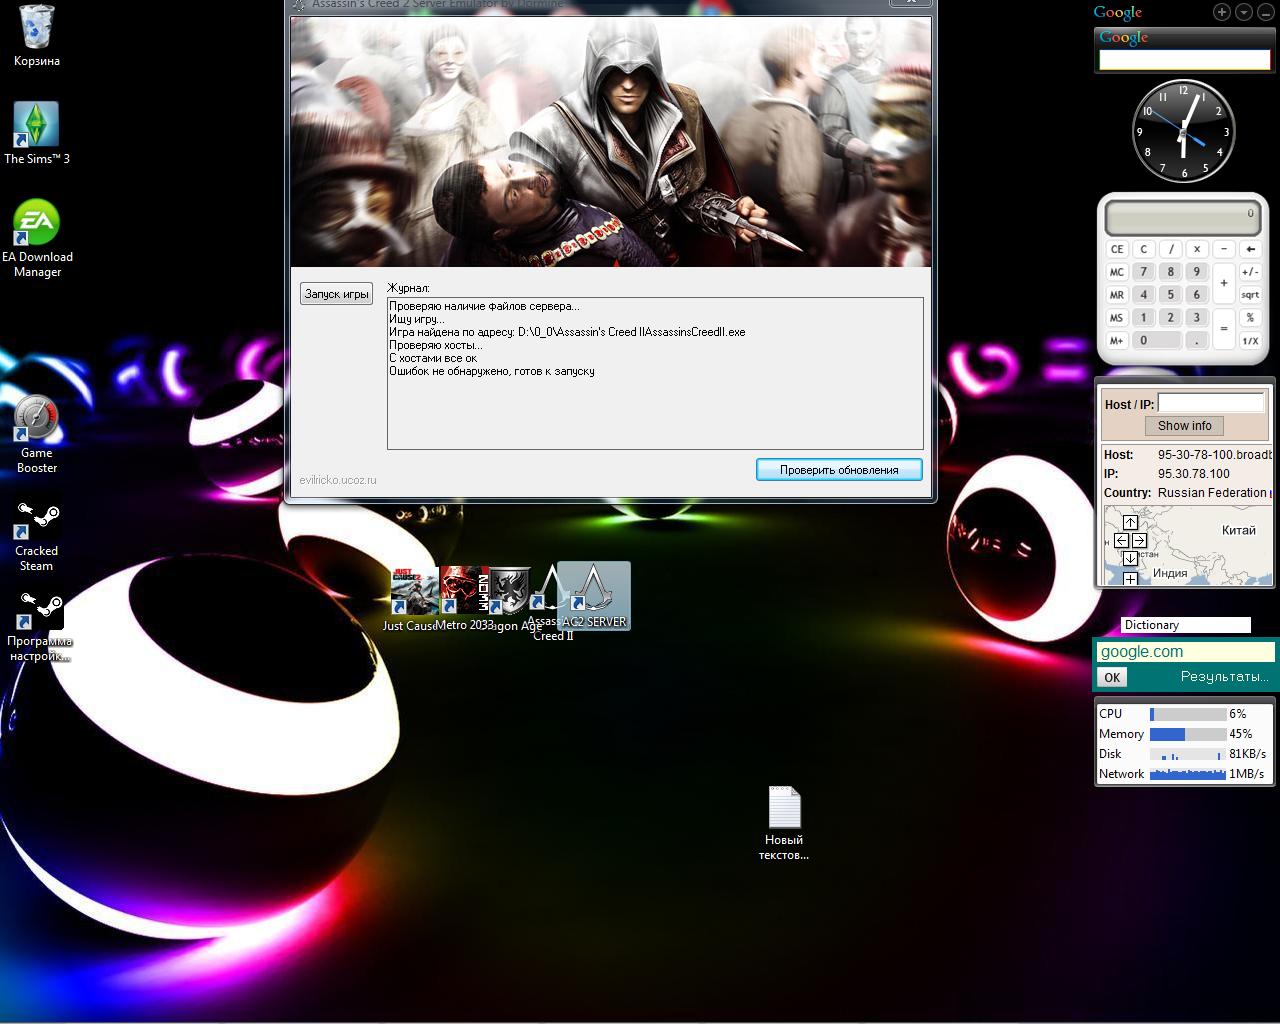Pan the map right with the right arrow
1280x1024 pixels.
[1139, 541]
